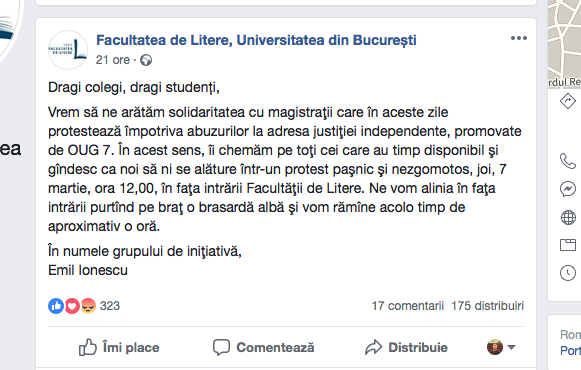View the 17 comentarii link

(408, 306)
